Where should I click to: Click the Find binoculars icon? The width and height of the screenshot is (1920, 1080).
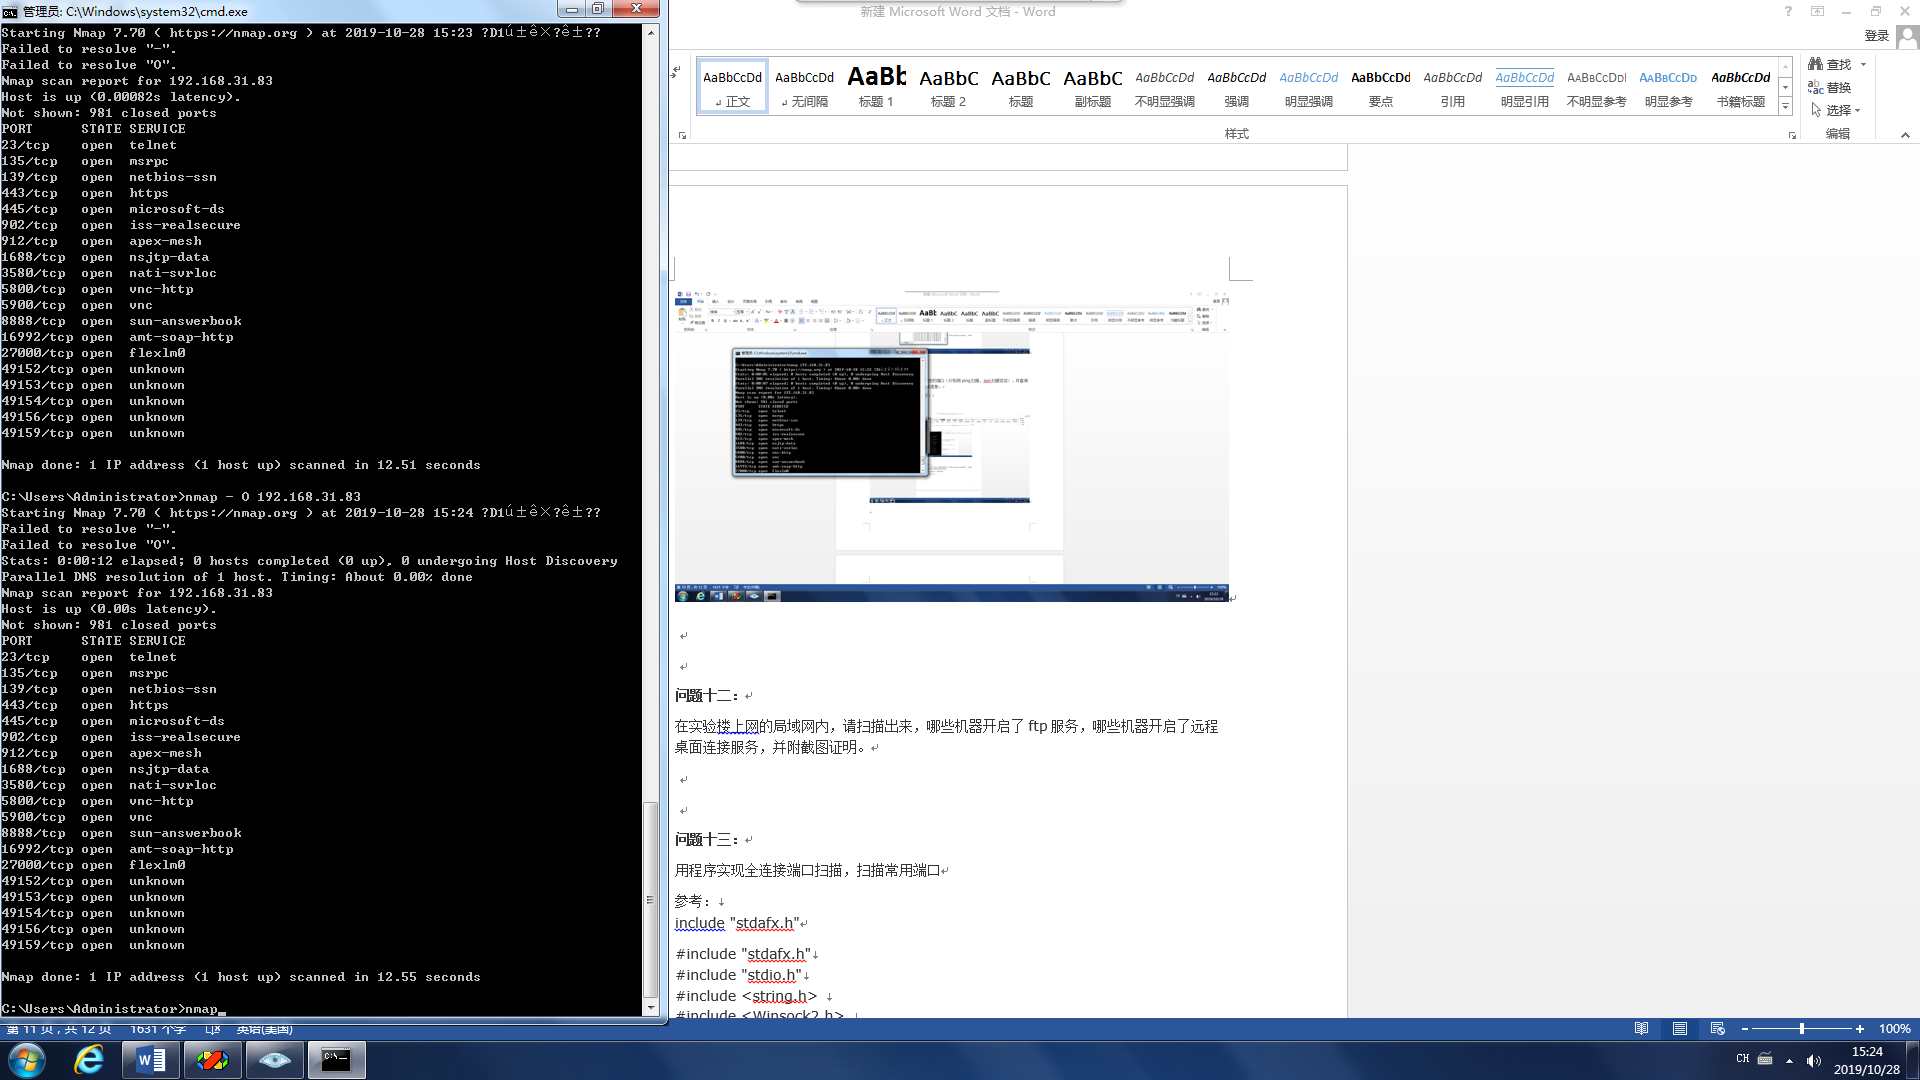click(1815, 64)
